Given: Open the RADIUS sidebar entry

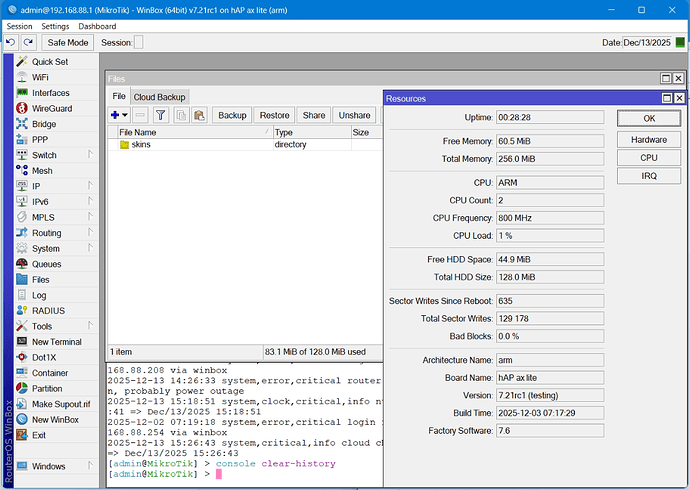Looking at the screenshot, I should click(56, 311).
